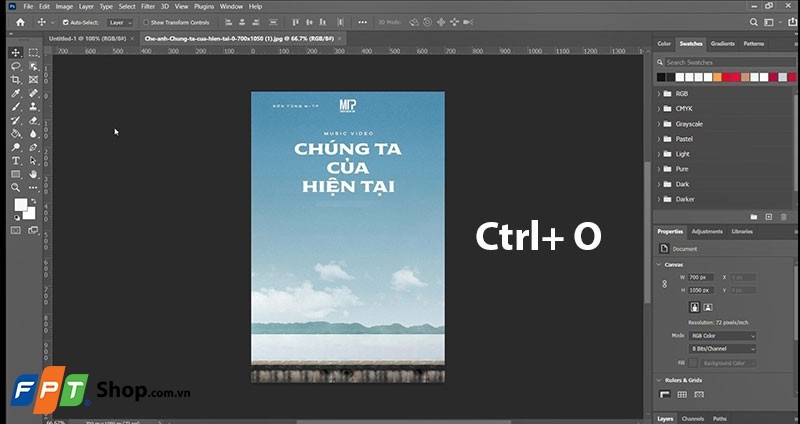
Task: Select the Dodge tool
Action: pyautogui.click(x=16, y=147)
